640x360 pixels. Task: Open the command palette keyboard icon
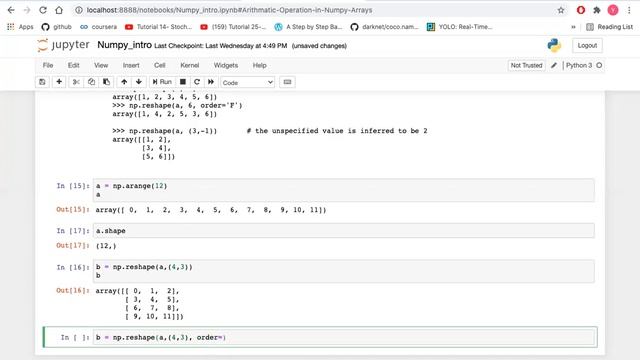pyautogui.click(x=287, y=82)
